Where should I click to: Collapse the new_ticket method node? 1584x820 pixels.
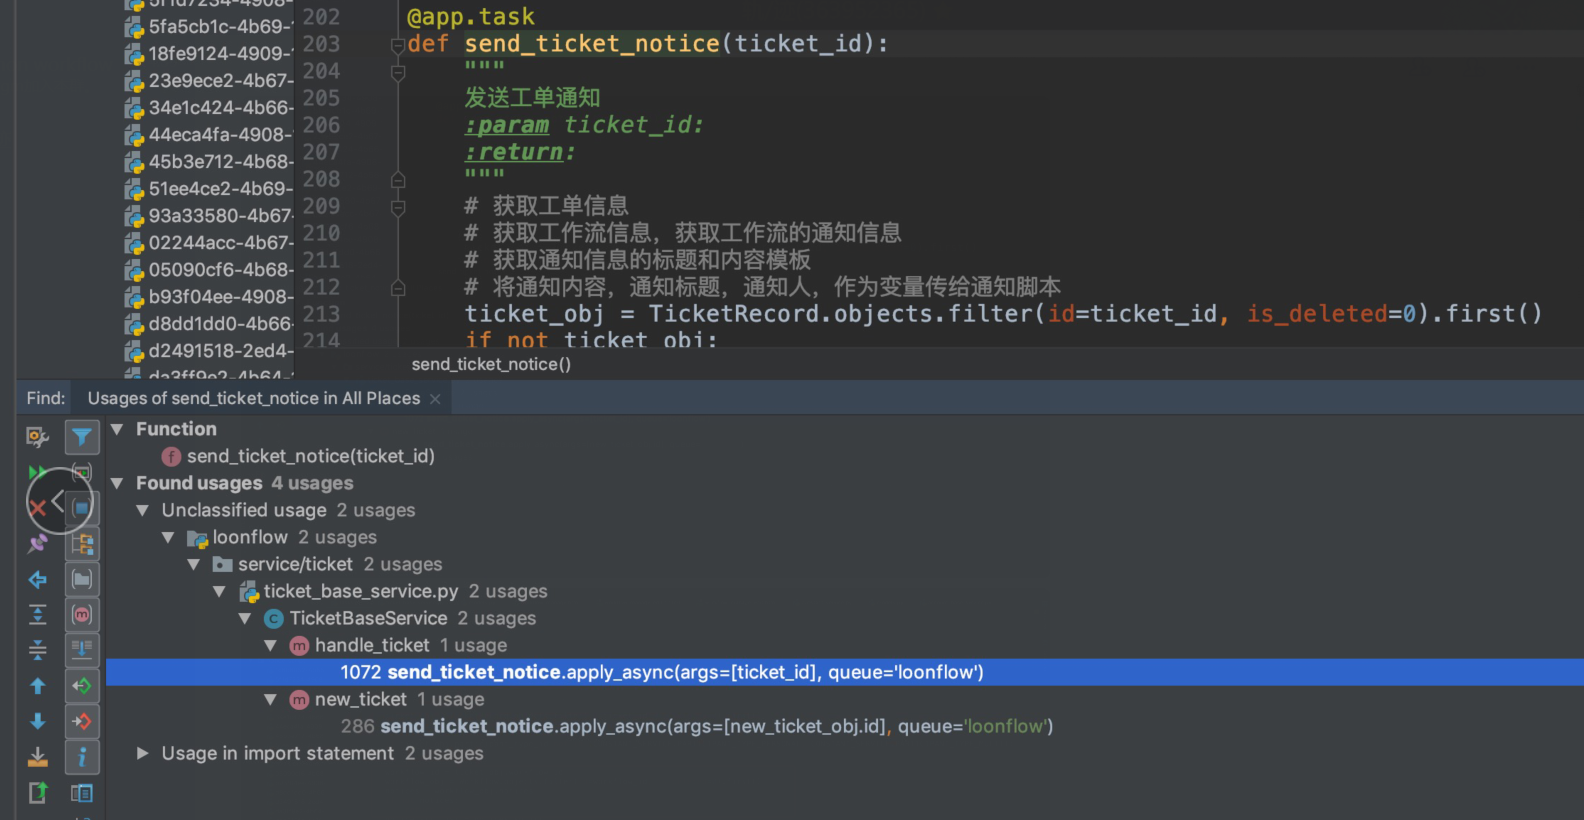270,699
